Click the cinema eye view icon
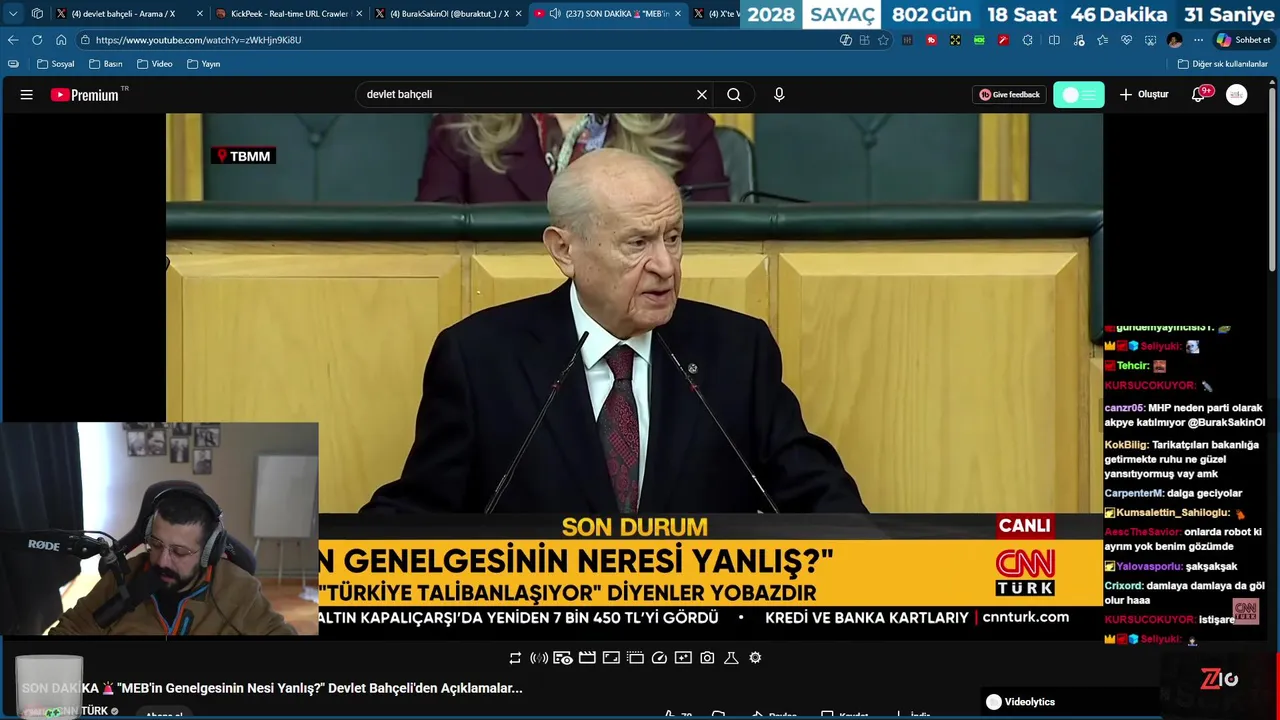This screenshot has height=720, width=1280. coord(563,658)
